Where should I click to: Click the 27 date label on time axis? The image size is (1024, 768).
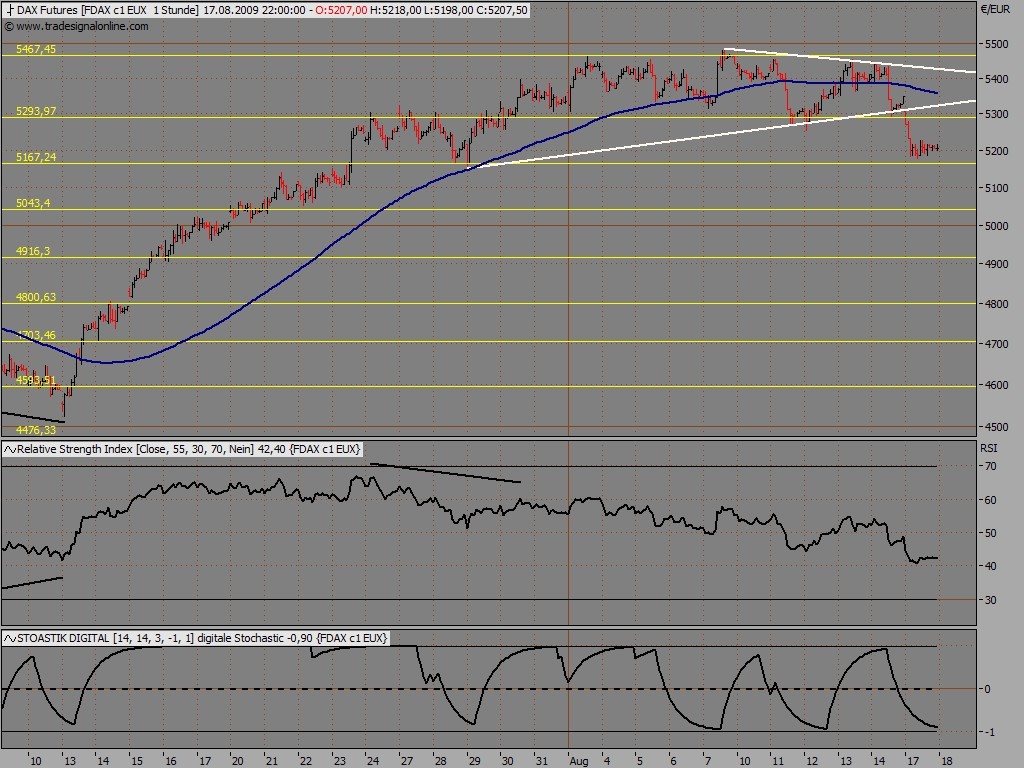coord(407,761)
